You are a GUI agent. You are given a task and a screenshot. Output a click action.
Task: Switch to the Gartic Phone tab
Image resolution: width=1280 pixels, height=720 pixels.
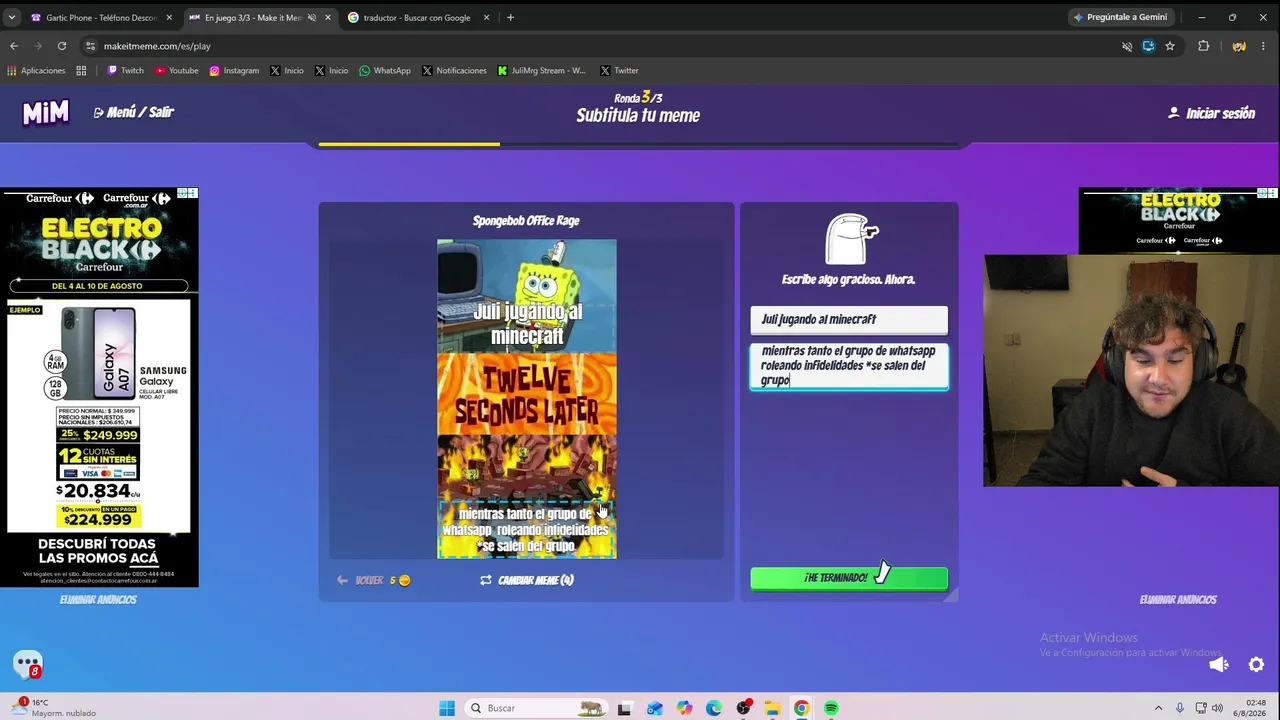pyautogui.click(x=100, y=17)
